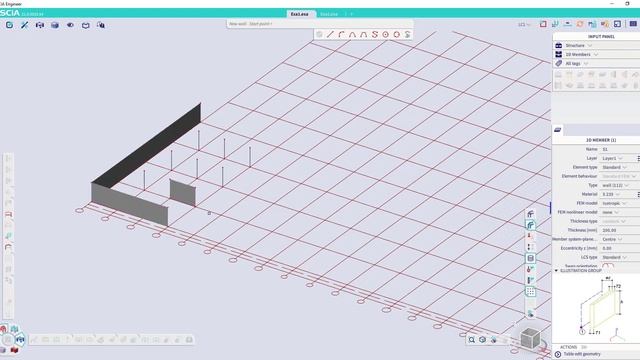Image resolution: width=640 pixels, height=360 pixels.
Task: Click the bottom icon of right vertical toolbar
Action: (x=530, y=313)
